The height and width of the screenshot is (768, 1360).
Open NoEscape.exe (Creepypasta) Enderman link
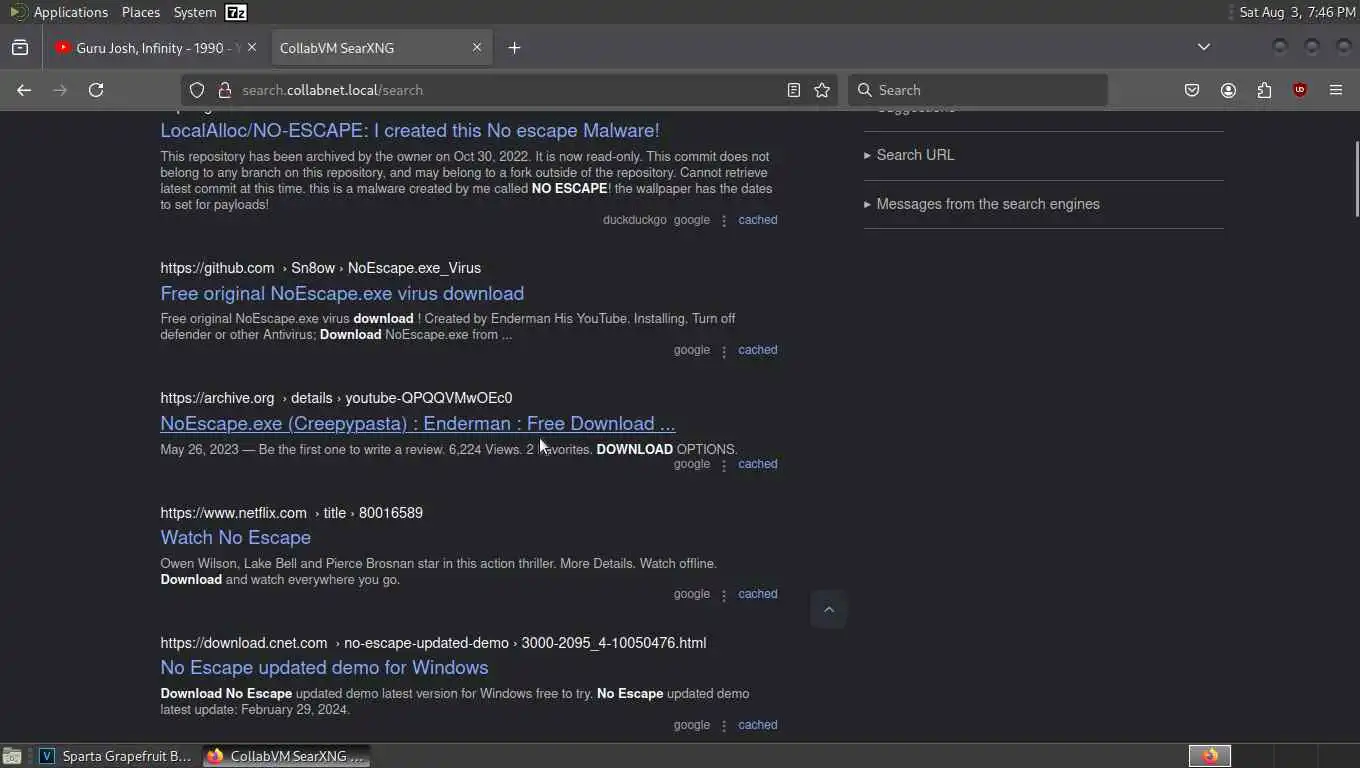click(x=418, y=424)
